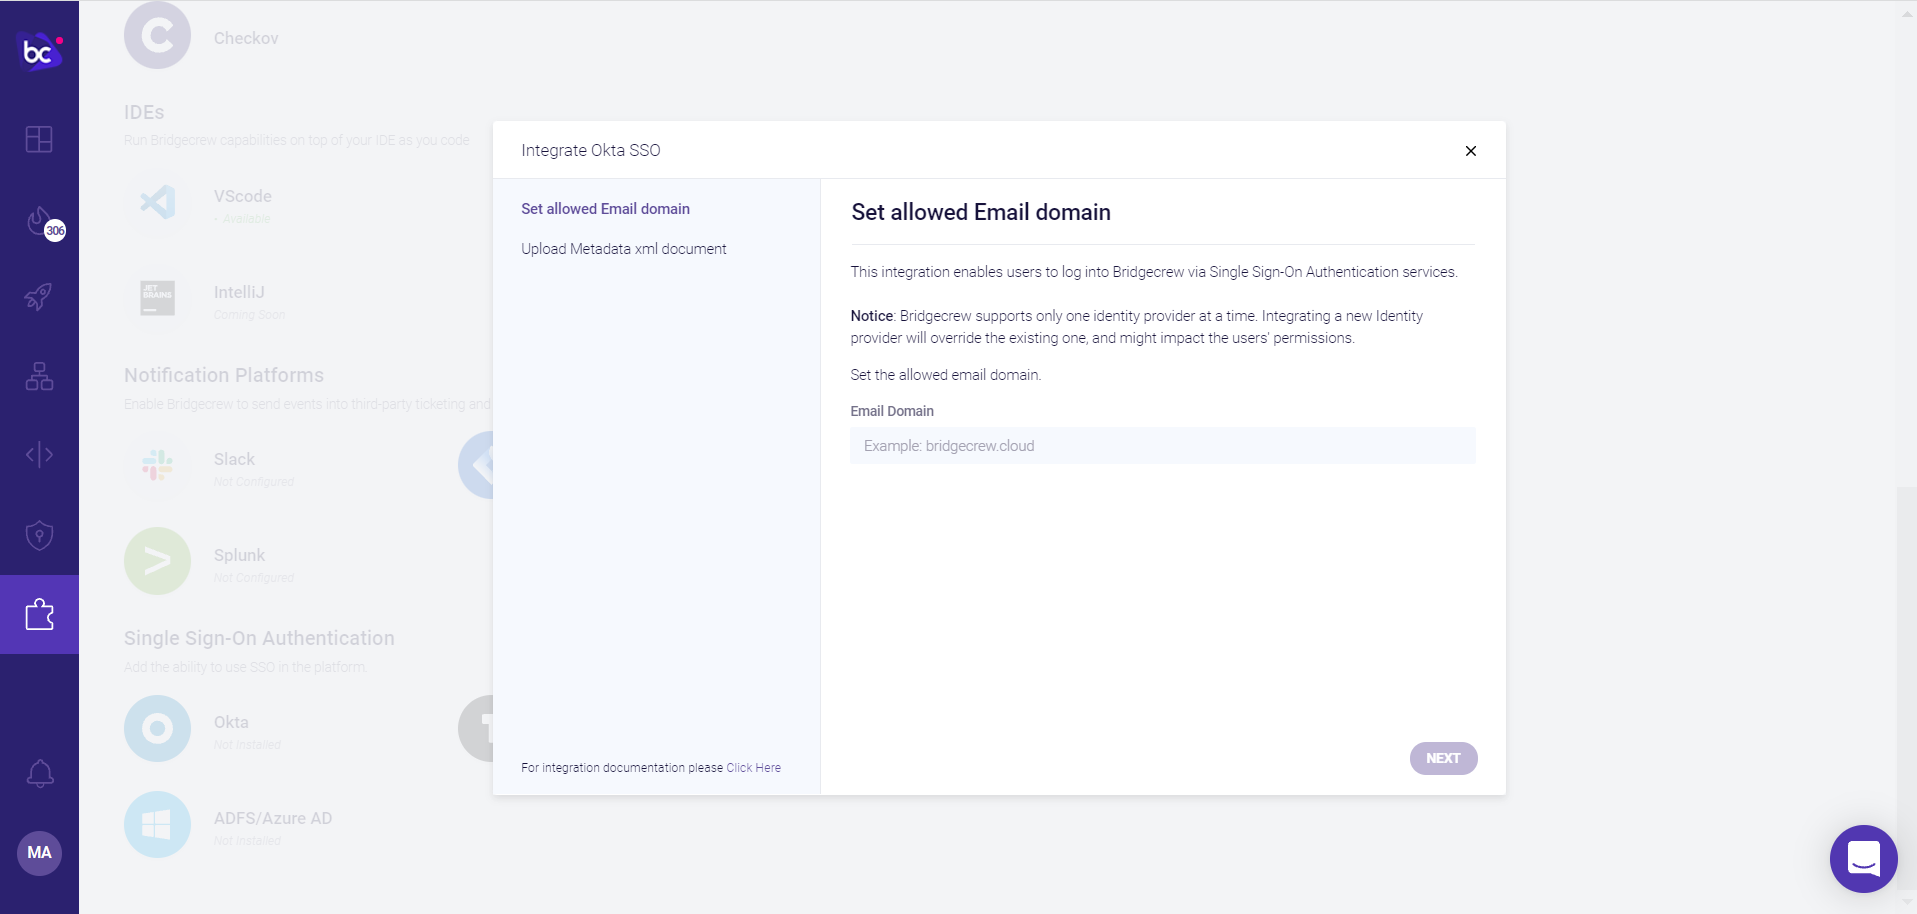The height and width of the screenshot is (914, 1917).
Task: Select the integrations puzzle icon in sidebar
Action: 39,614
